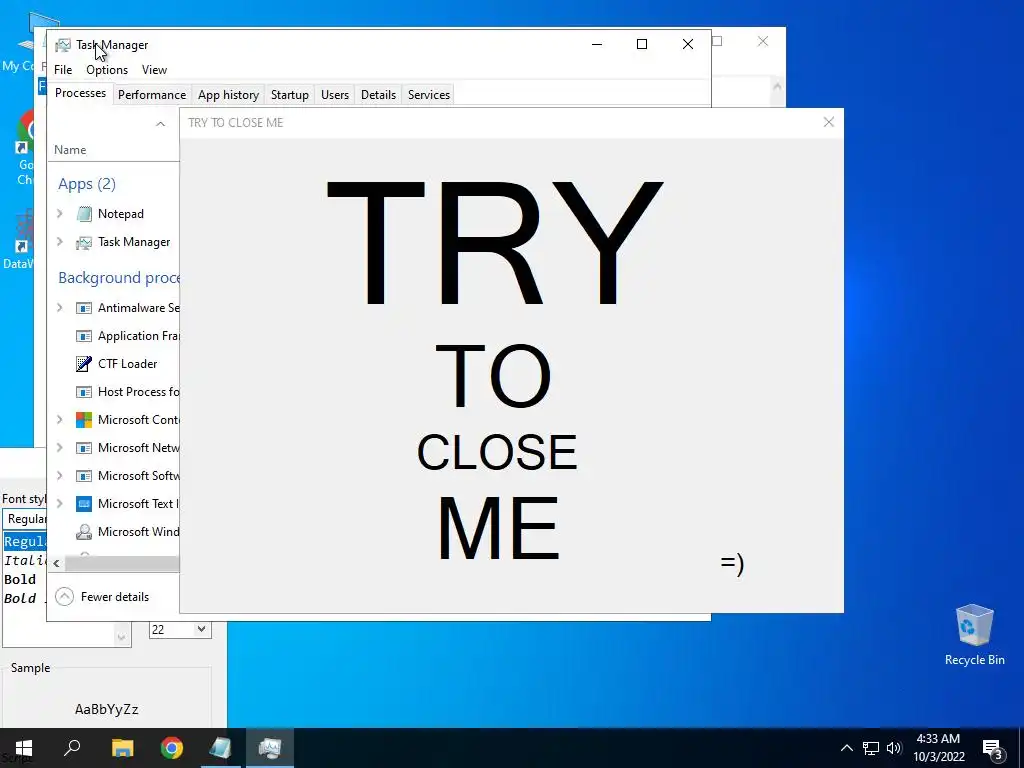The image size is (1024, 768).
Task: Launch Google Chrome from the taskbar
Action: pyautogui.click(x=172, y=748)
